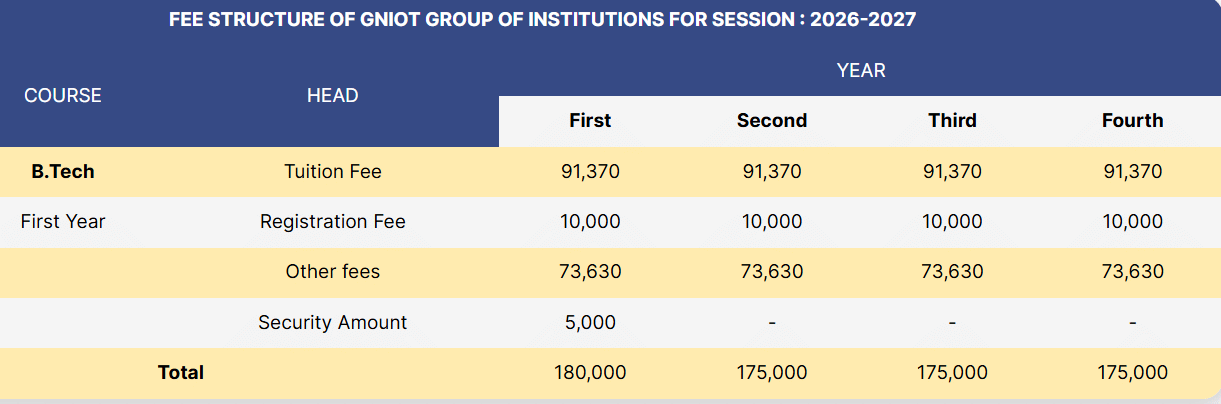This screenshot has height=404, width=1221.
Task: Select the Other fees row label
Action: [x=333, y=272]
